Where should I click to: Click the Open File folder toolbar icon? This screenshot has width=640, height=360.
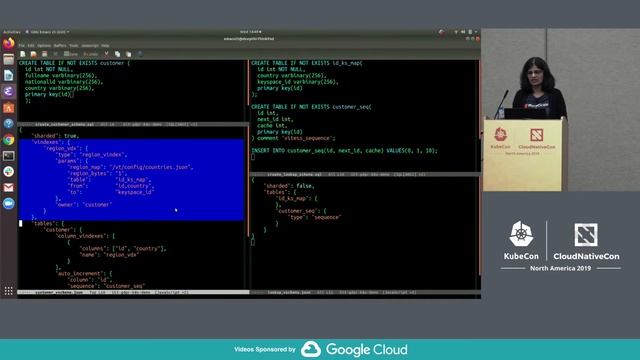tap(33, 54)
